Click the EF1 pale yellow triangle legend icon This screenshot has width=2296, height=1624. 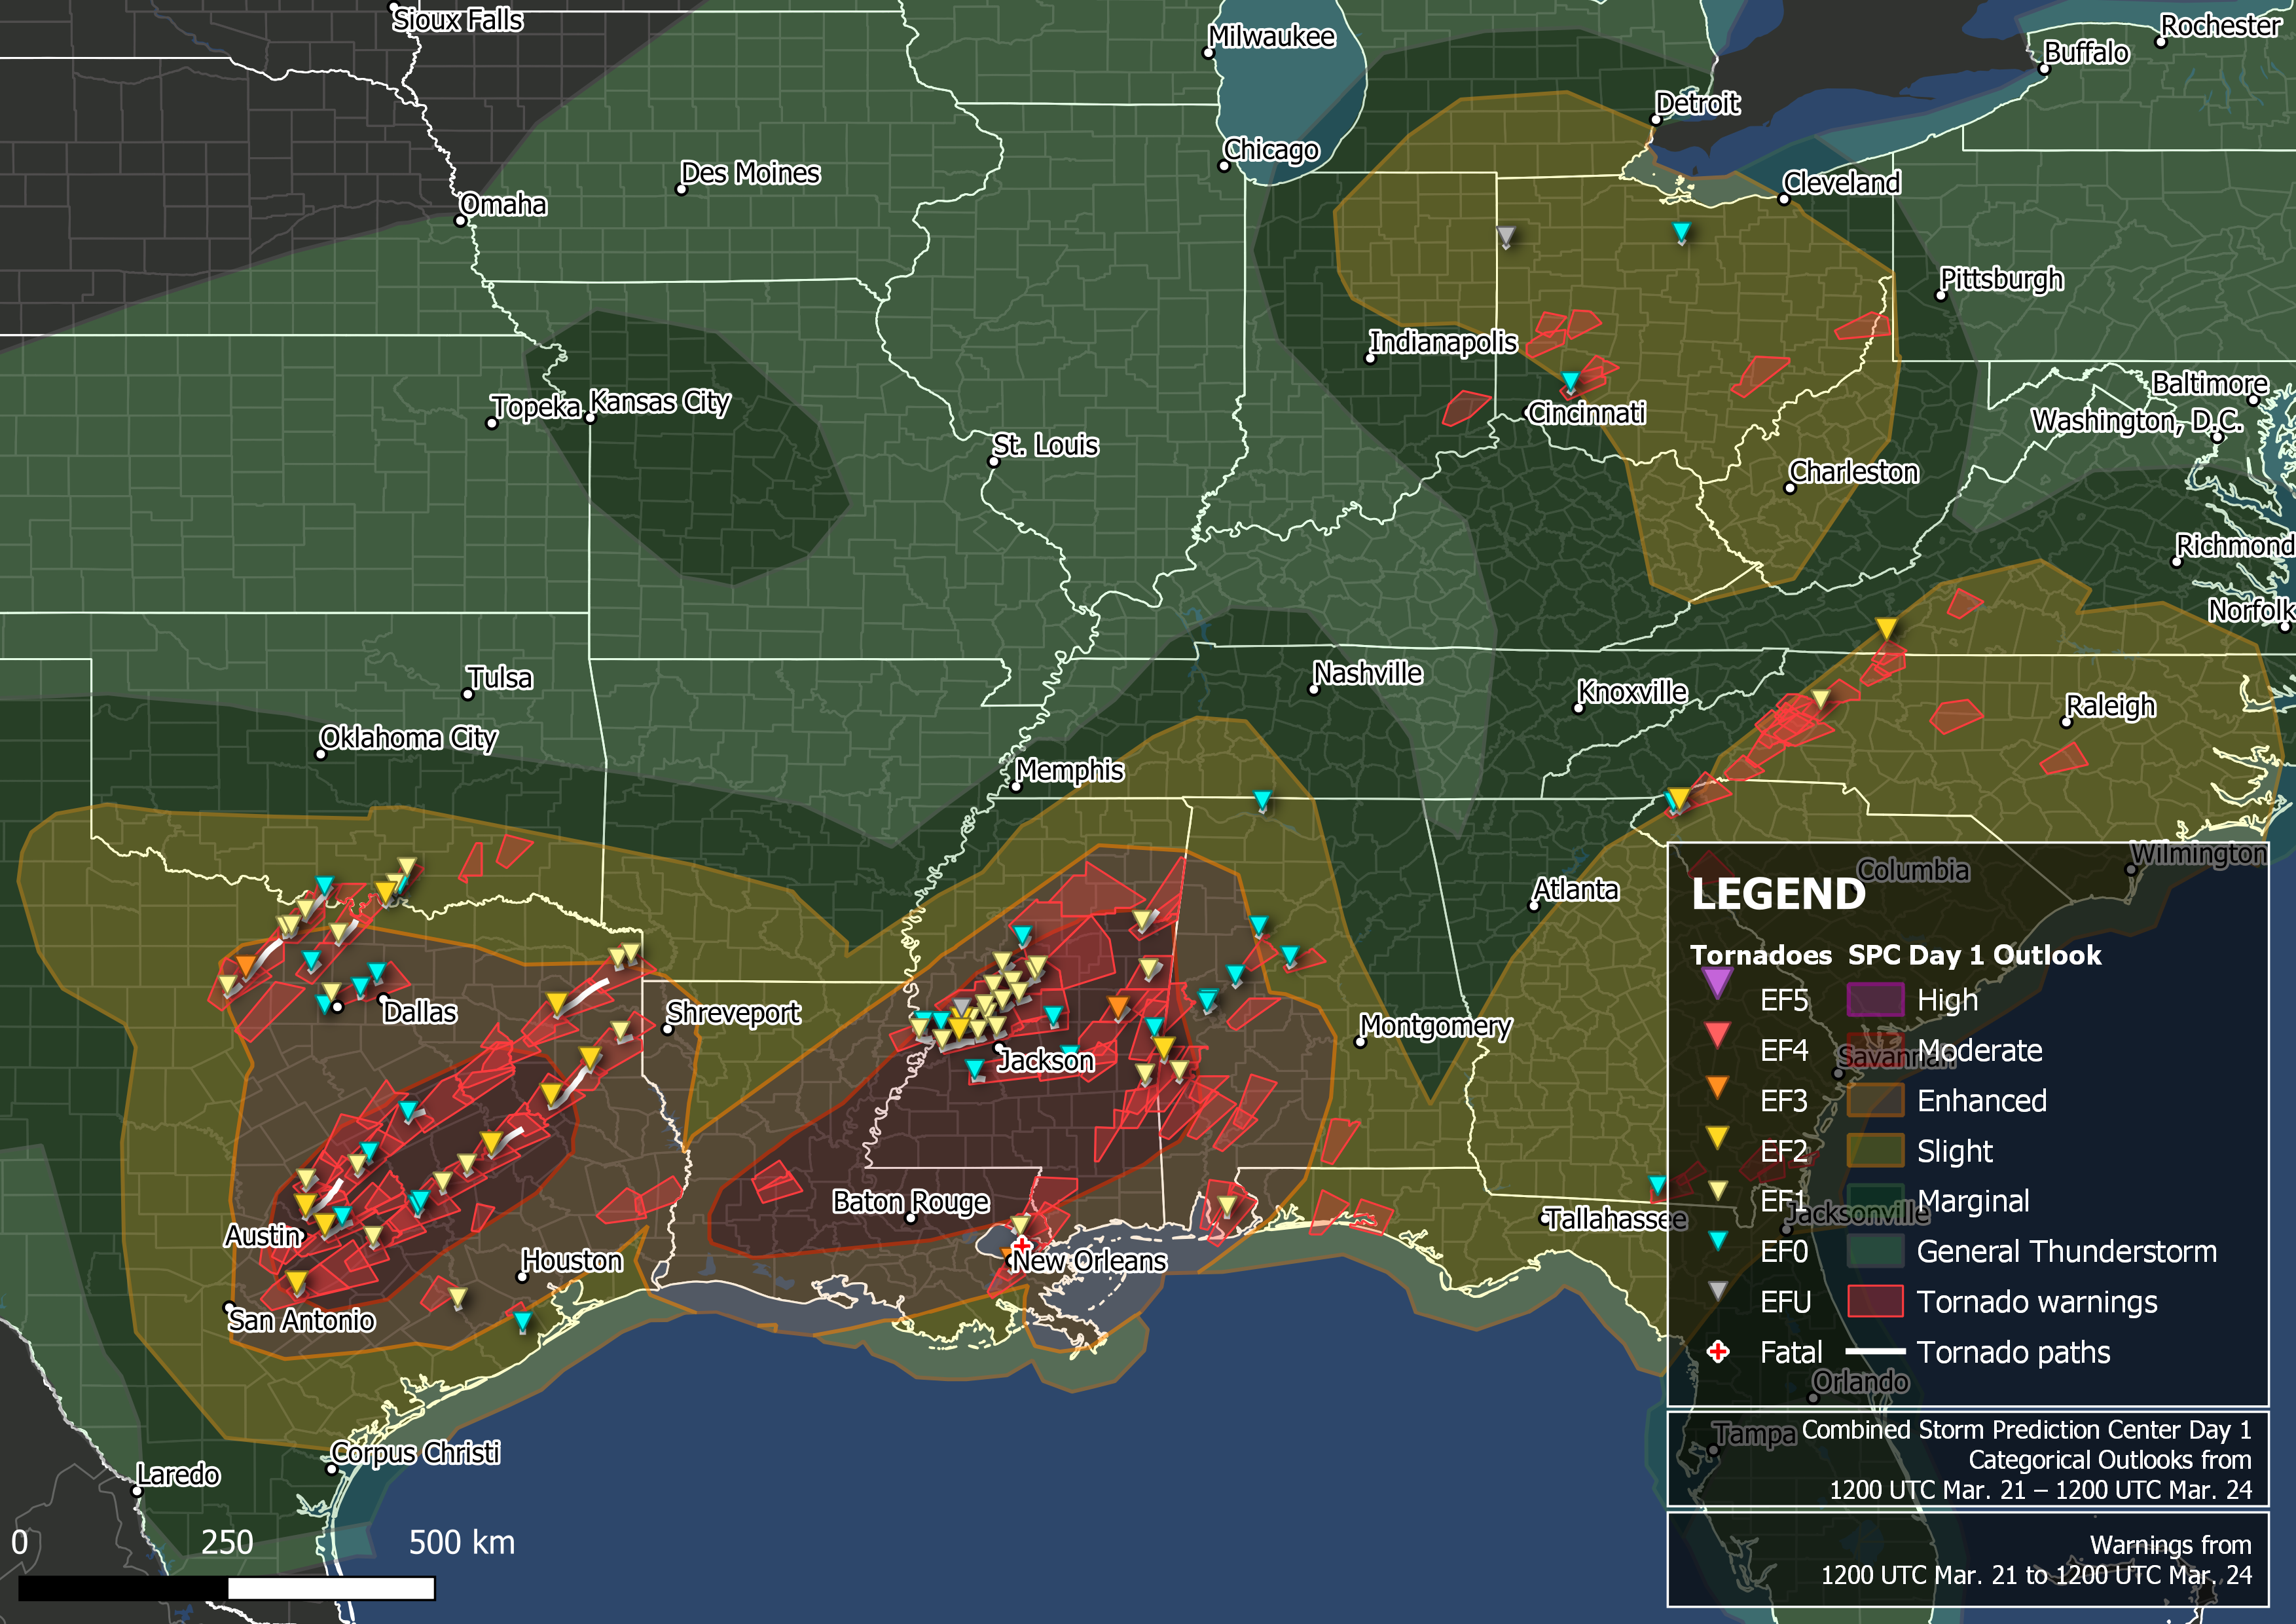[x=1717, y=1190]
